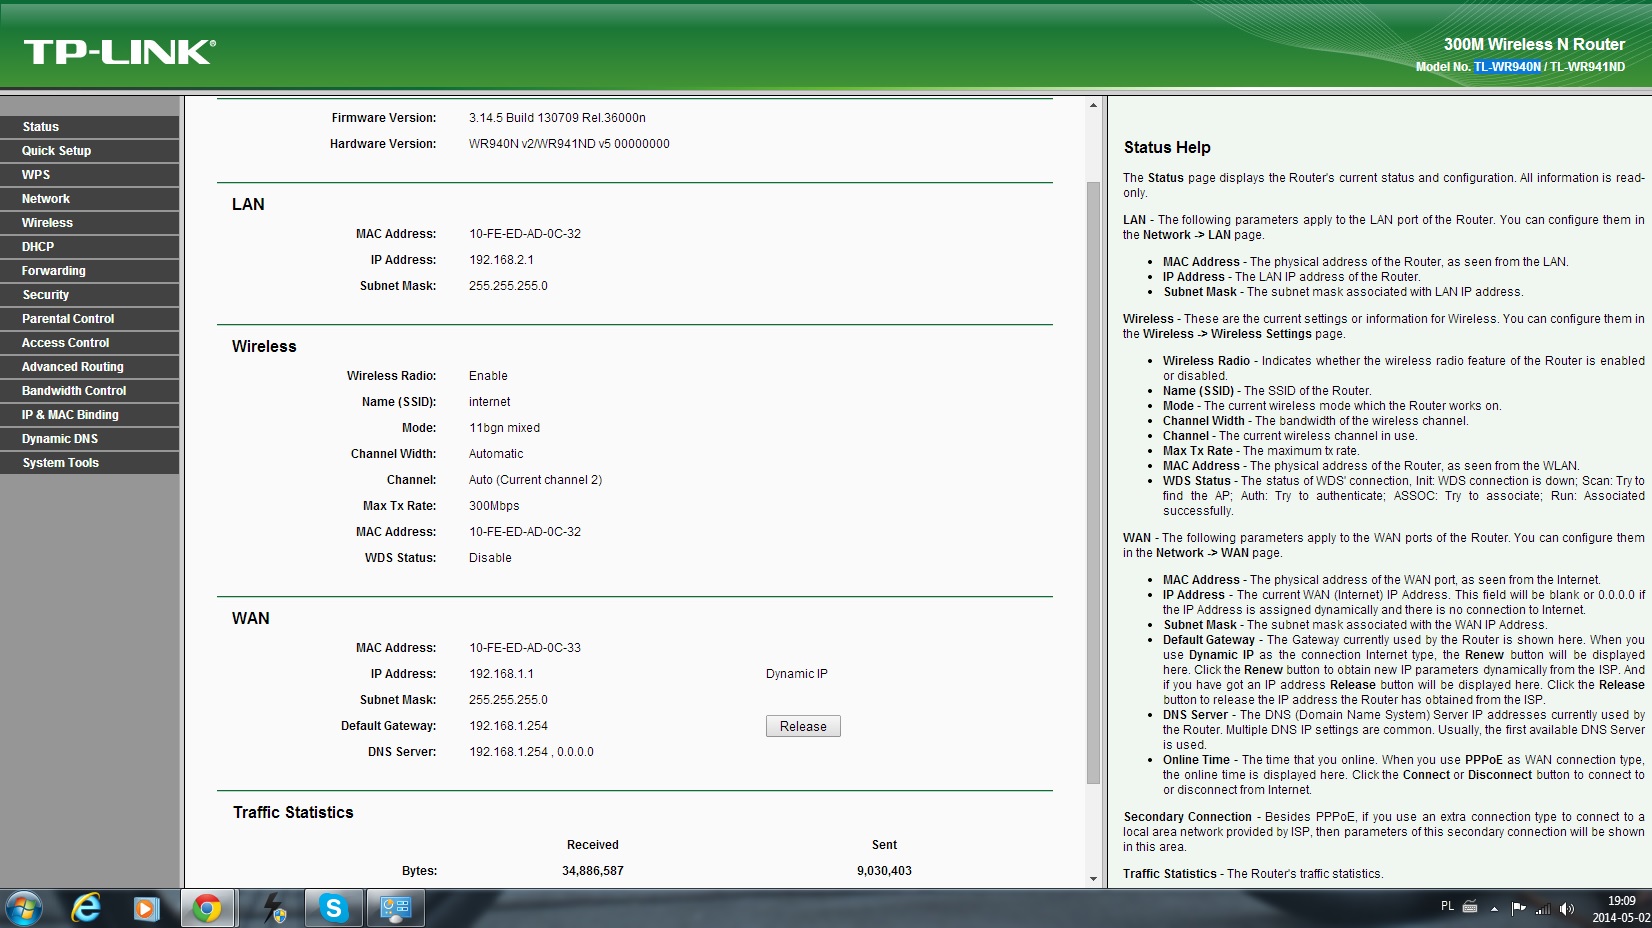Click the WDS Status value "Disable"
This screenshot has width=1652, height=928.
[x=490, y=558]
